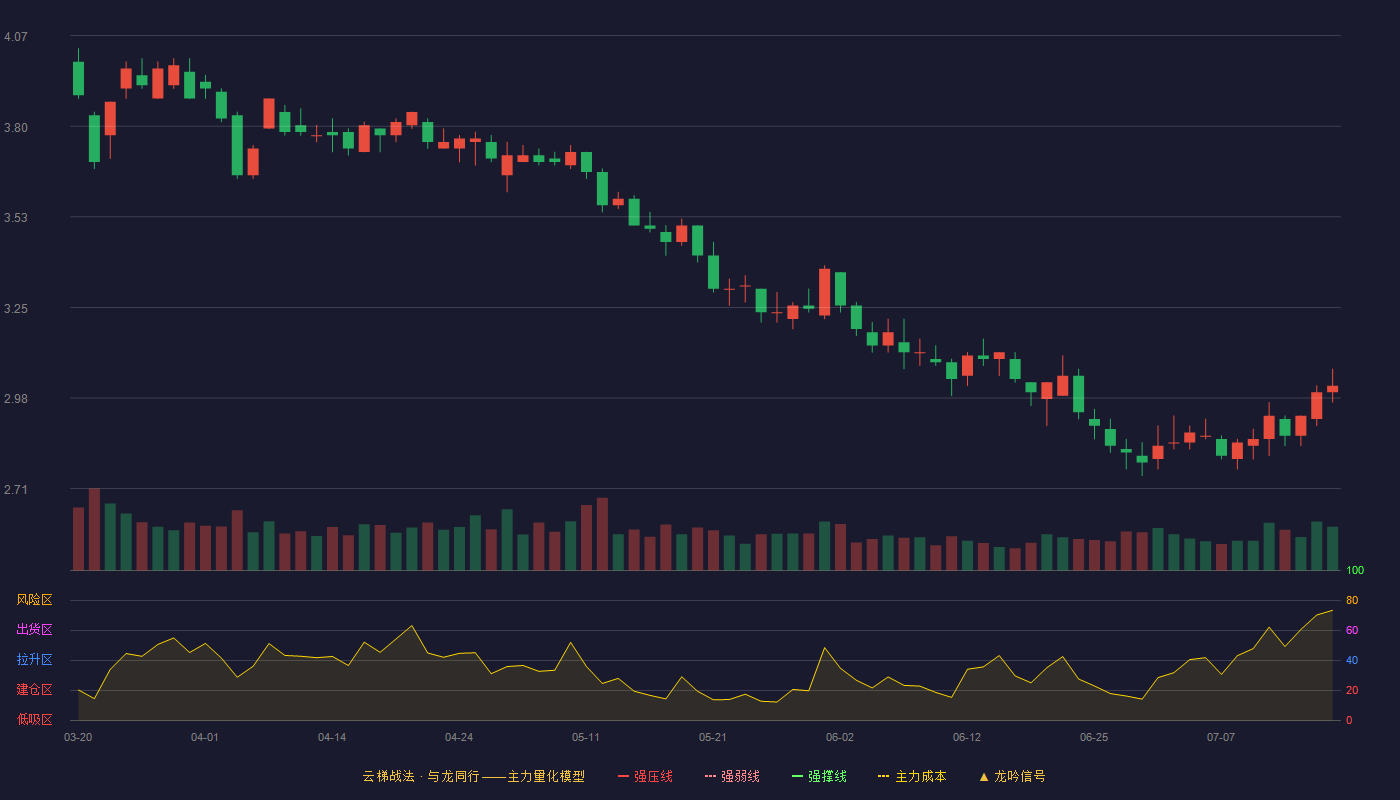1400x800 pixels.
Task: Click the tallest volume bar near 03-20
Action: 94,529
